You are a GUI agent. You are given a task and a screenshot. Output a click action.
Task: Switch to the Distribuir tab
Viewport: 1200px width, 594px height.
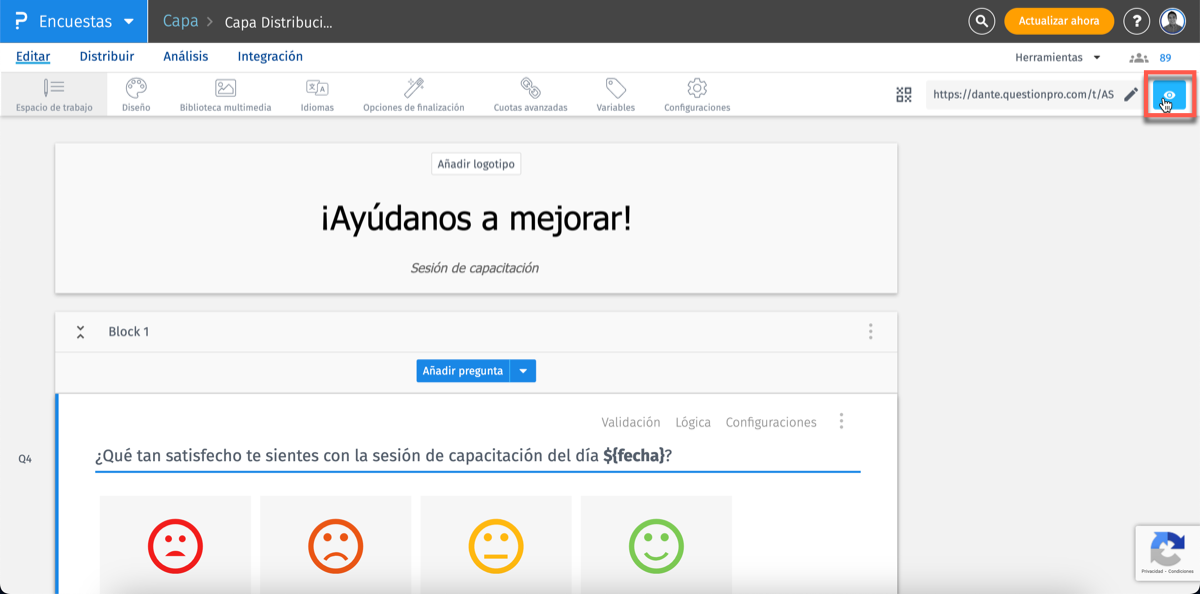click(x=106, y=57)
